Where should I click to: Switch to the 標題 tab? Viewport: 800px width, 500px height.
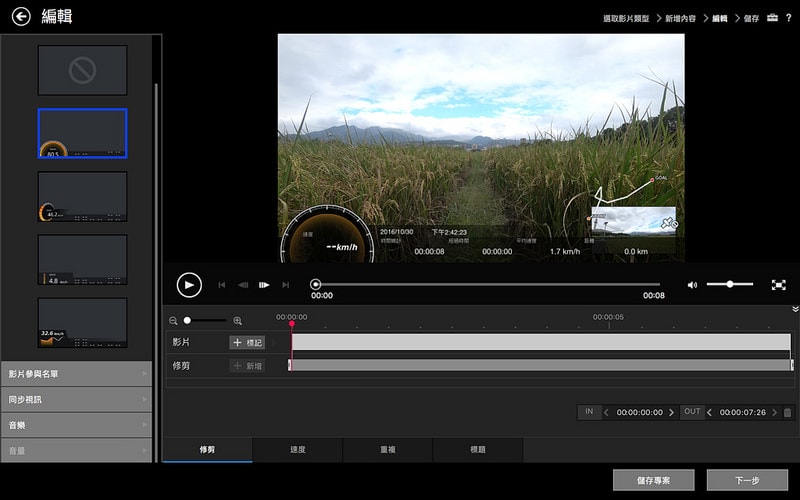478,450
